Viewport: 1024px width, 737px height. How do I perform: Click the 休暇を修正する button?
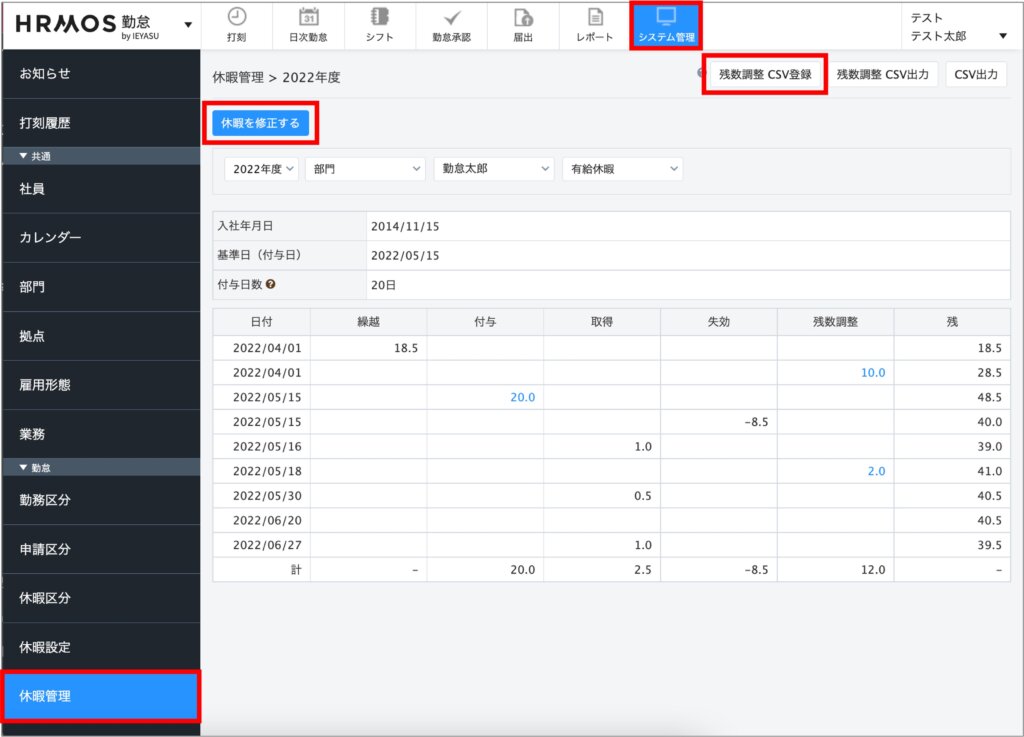pos(260,123)
